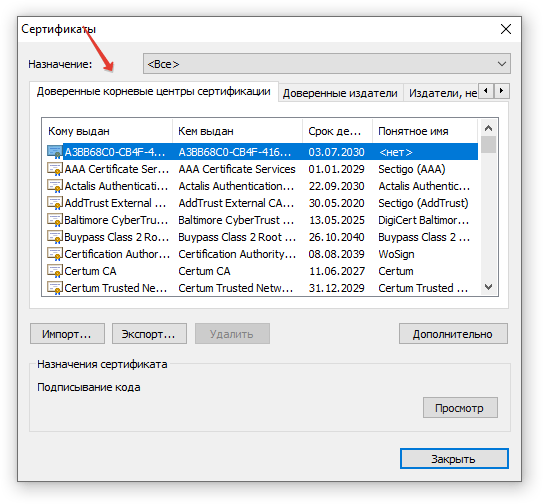This screenshot has width=543, height=504.
Task: Click the Экспорт... button
Action: tap(149, 334)
